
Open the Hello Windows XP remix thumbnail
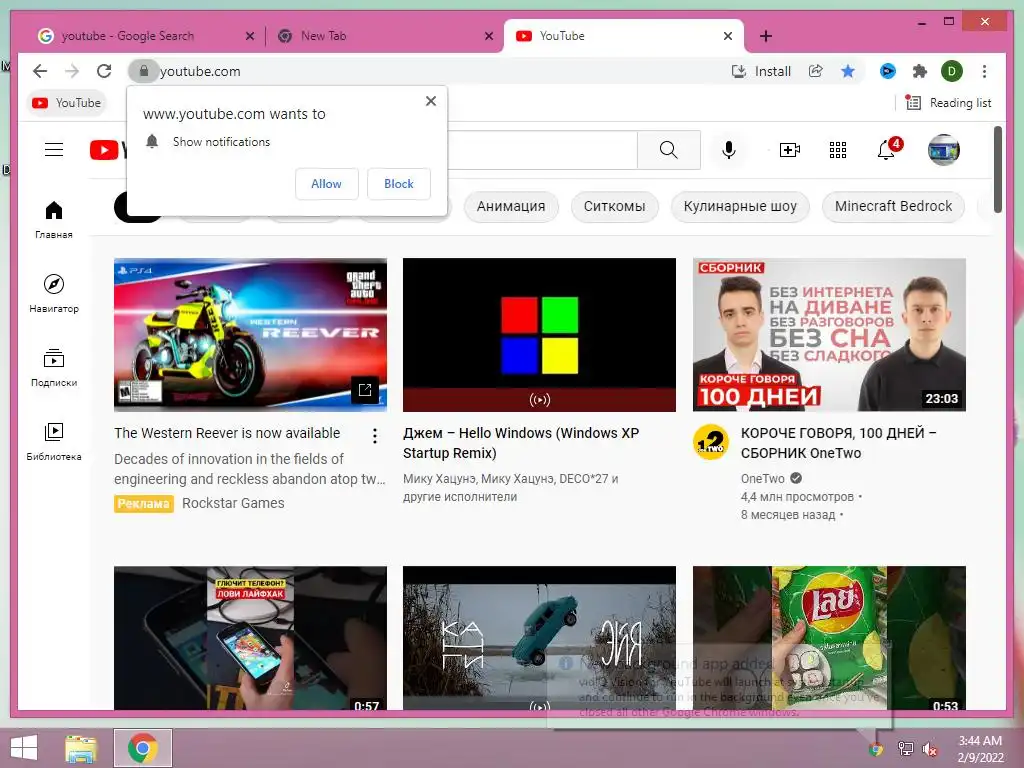click(539, 334)
